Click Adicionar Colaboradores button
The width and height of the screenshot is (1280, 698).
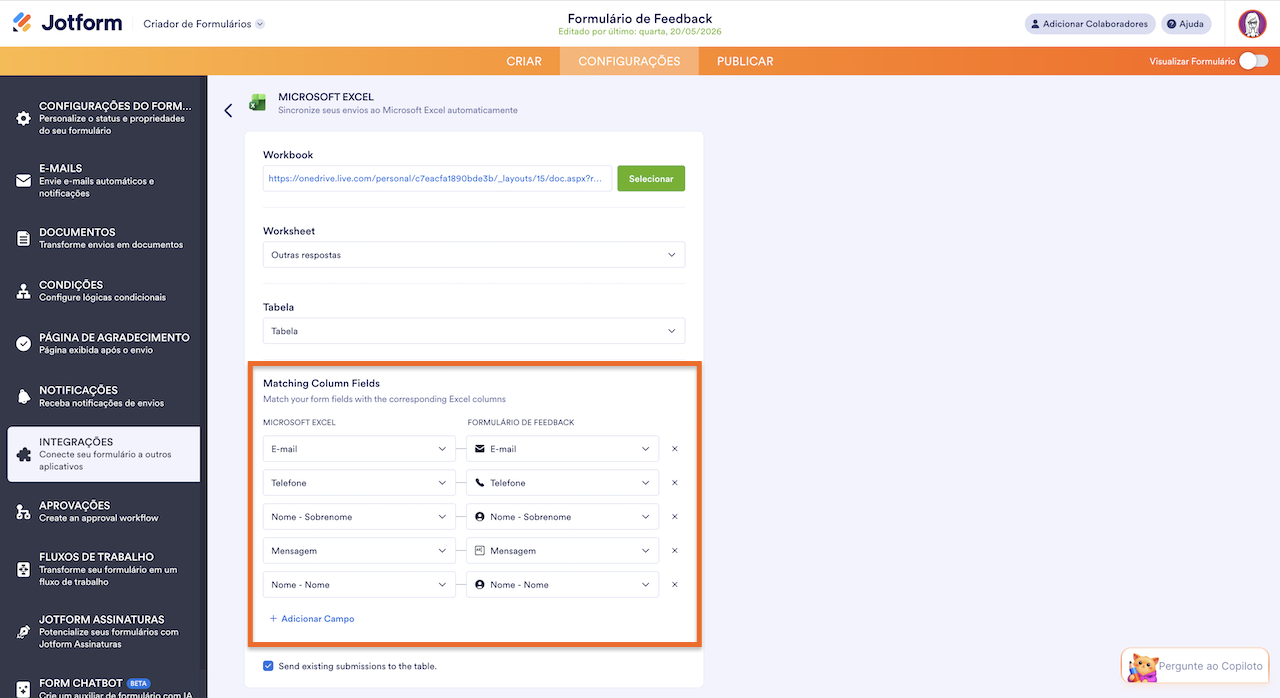(1090, 24)
